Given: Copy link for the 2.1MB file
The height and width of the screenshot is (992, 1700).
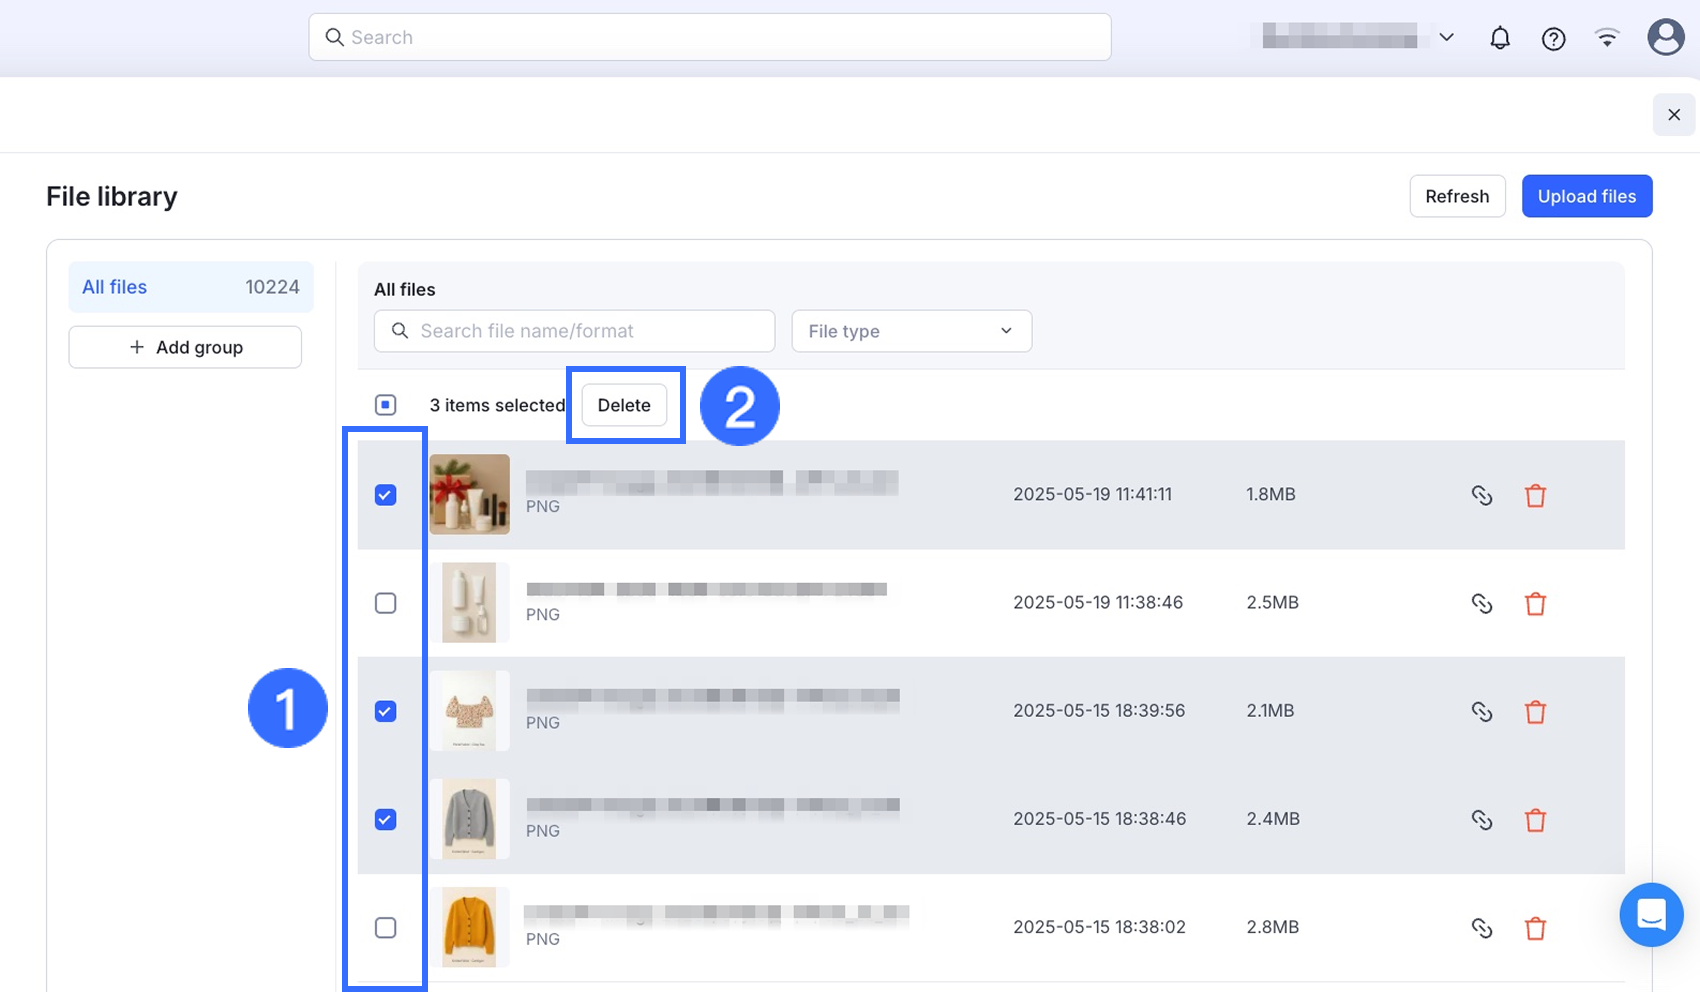Looking at the screenshot, I should tap(1481, 711).
